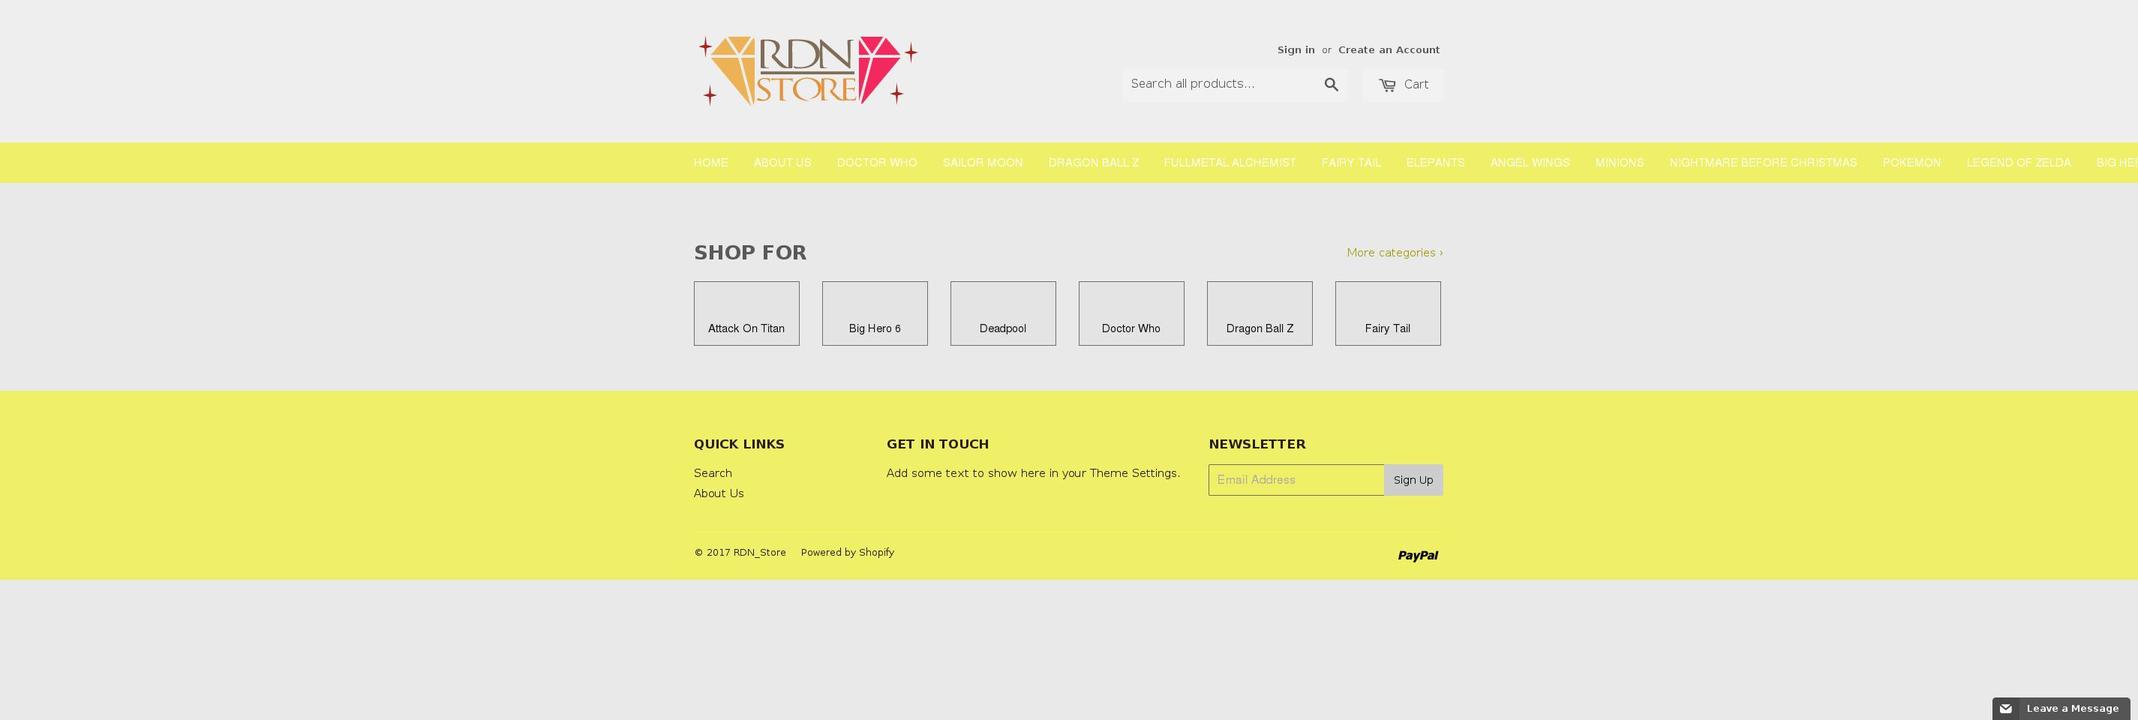2138x720 pixels.
Task: Open DOCTOR WHO navigation item
Action: tap(877, 163)
